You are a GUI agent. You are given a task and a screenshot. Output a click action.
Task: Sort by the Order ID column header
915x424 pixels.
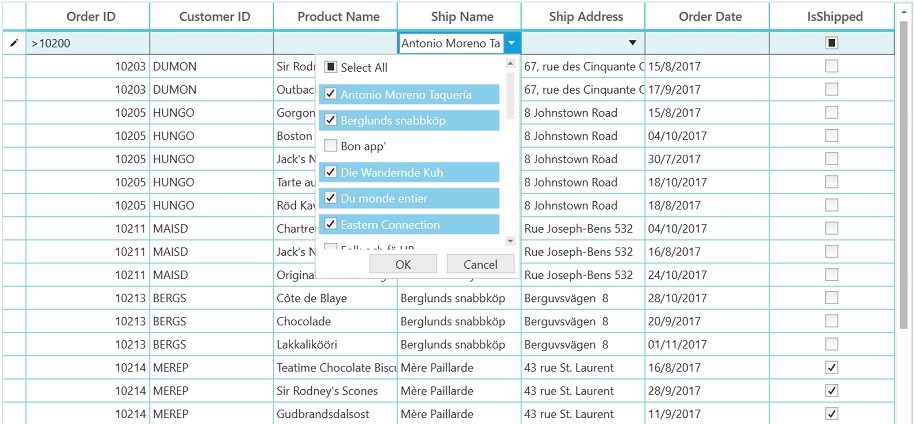tap(90, 16)
